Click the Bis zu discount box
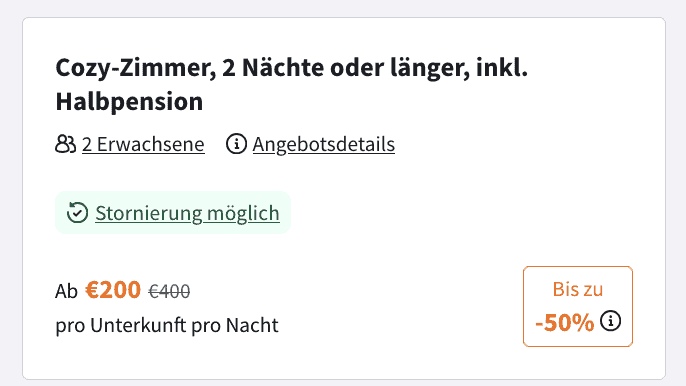The image size is (686, 386). coord(578,306)
